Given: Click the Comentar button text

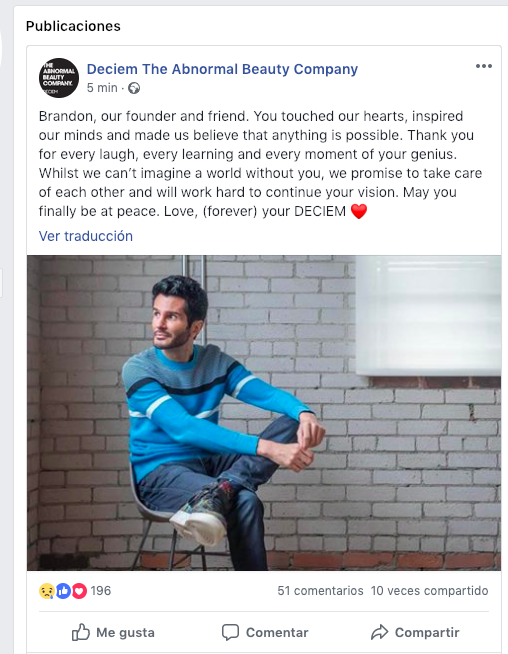Looking at the screenshot, I should click(x=277, y=632).
